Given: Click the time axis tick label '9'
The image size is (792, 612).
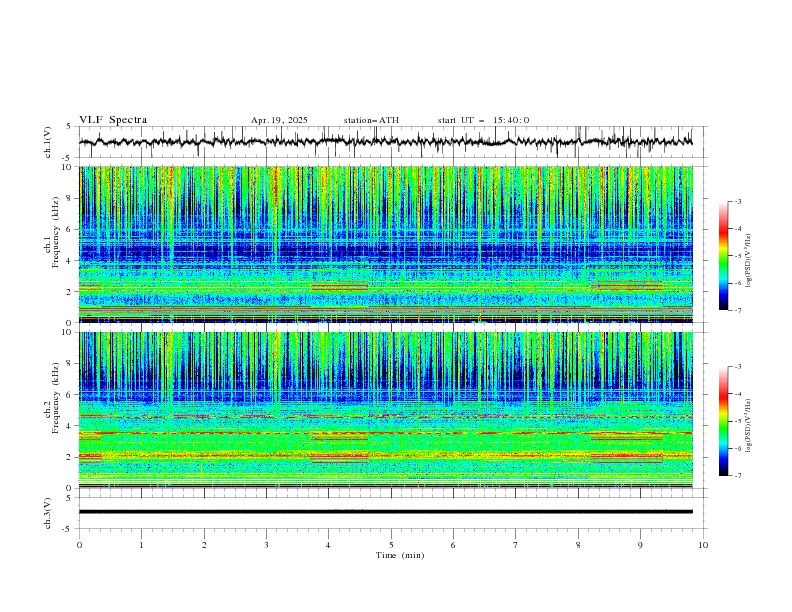Looking at the screenshot, I should (640, 545).
